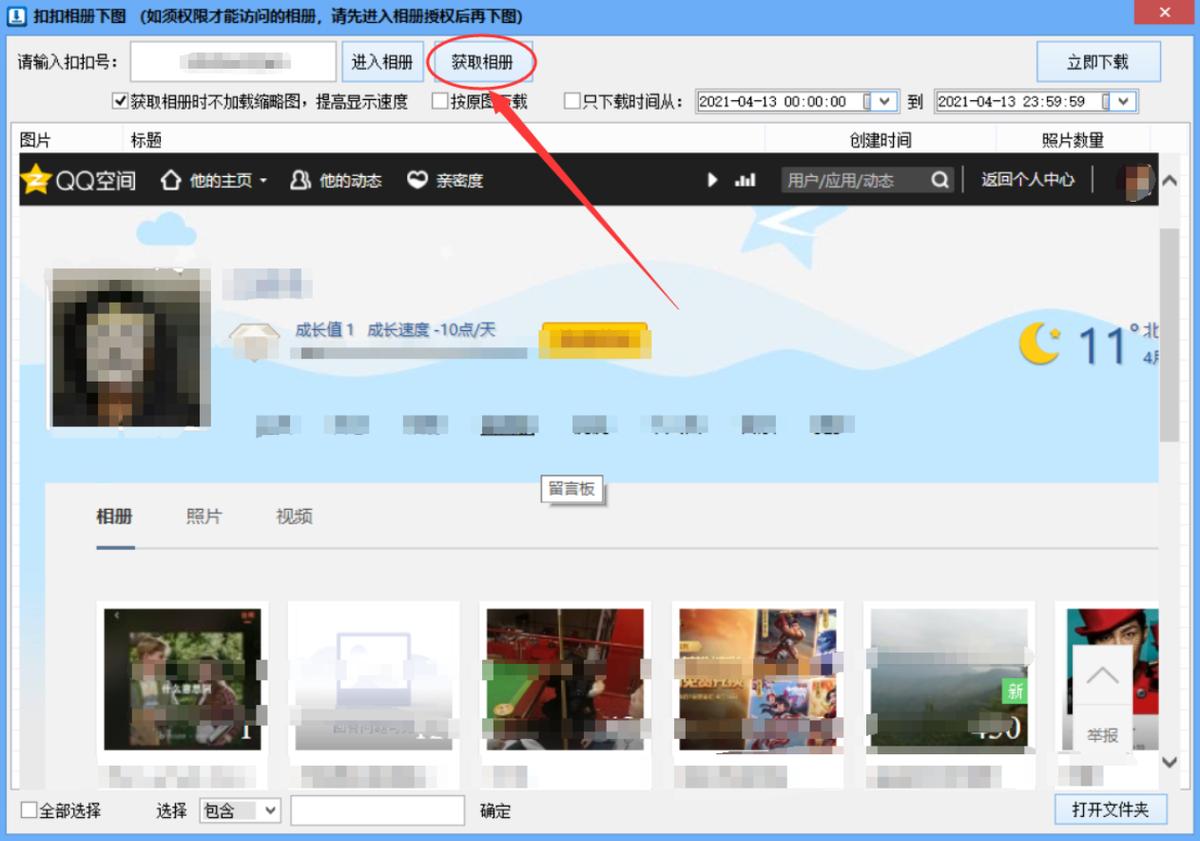The image size is (1200, 841).
Task: Open visitor statistics via bar chart icon
Action: click(744, 180)
